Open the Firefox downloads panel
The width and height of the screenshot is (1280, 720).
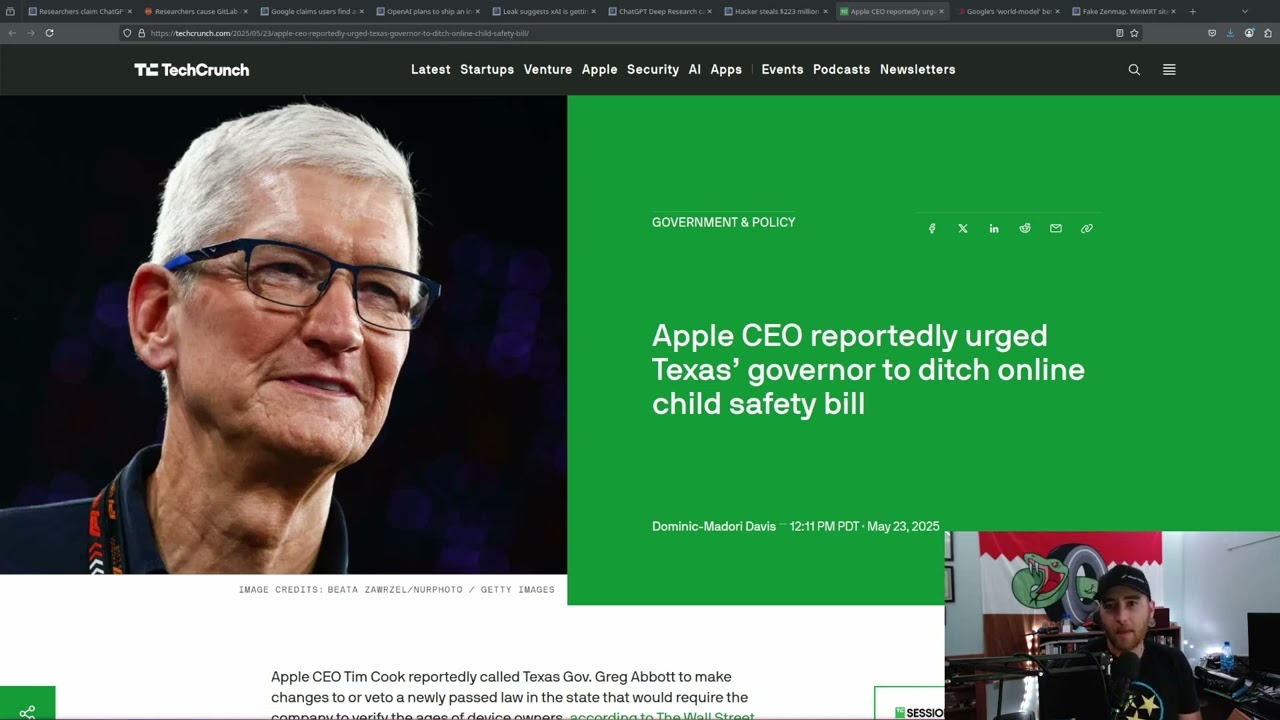click(1230, 33)
